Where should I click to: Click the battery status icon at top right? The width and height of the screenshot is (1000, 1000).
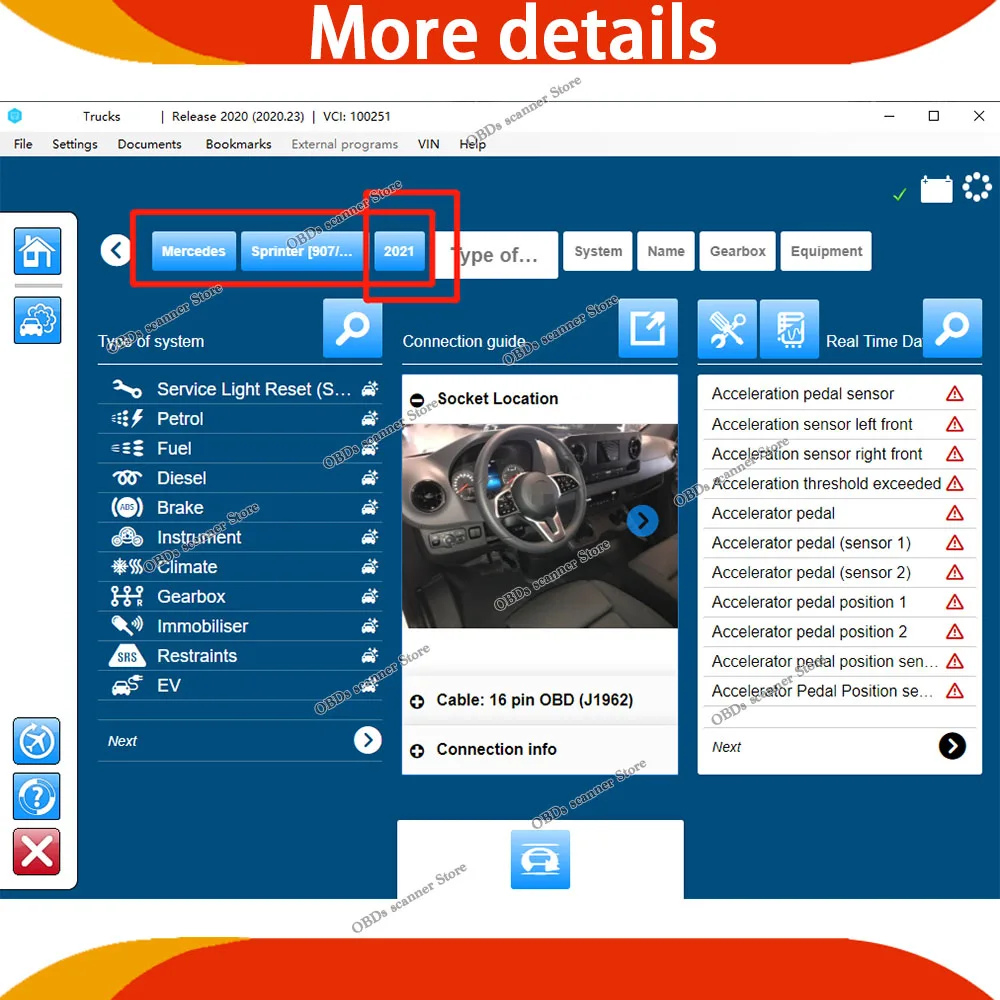(936, 189)
